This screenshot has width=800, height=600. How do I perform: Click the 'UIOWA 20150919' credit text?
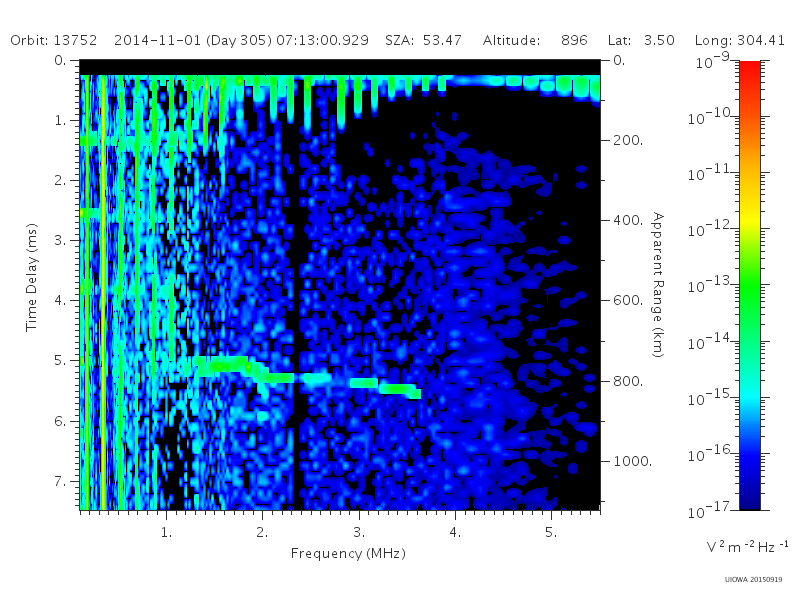(753, 580)
